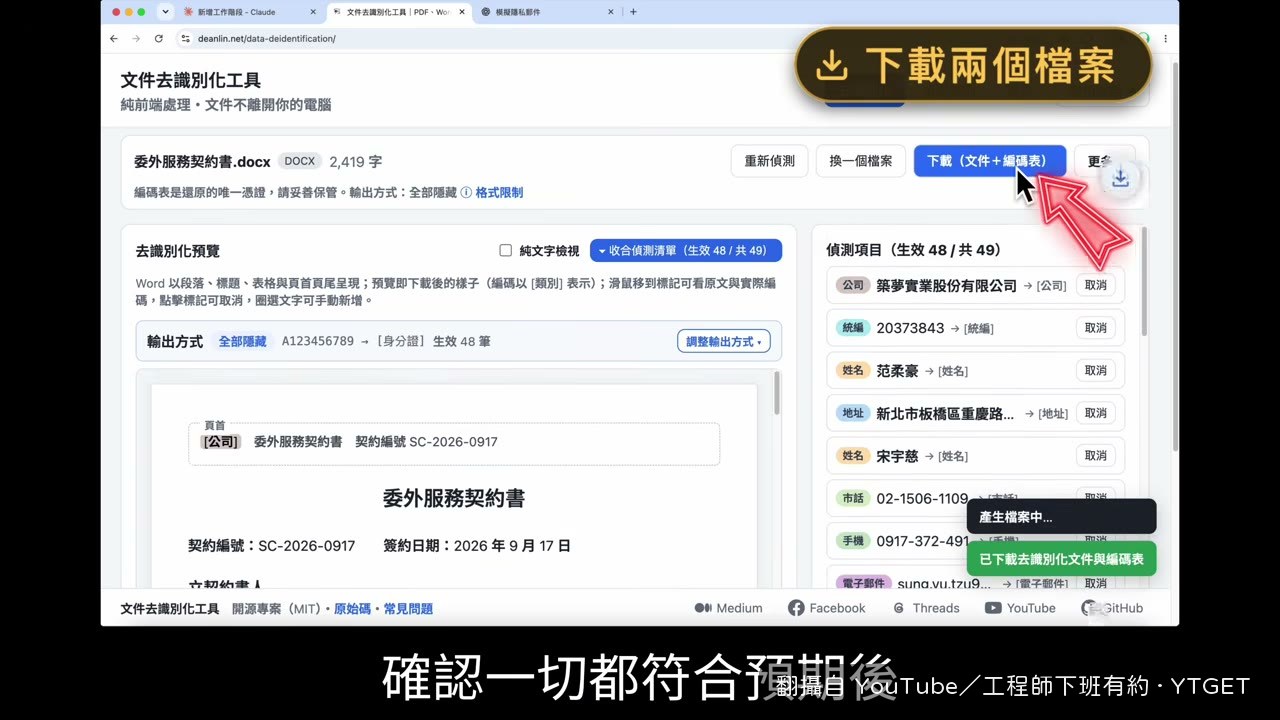Switch to the 新增工作階段 - Claude tab

[x=250, y=12]
